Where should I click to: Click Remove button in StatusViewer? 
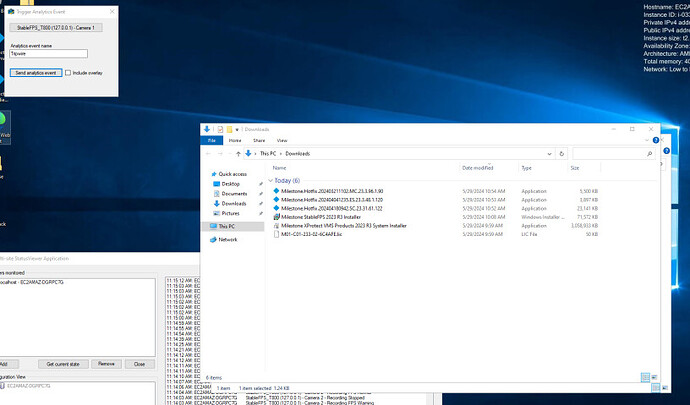click(106, 364)
